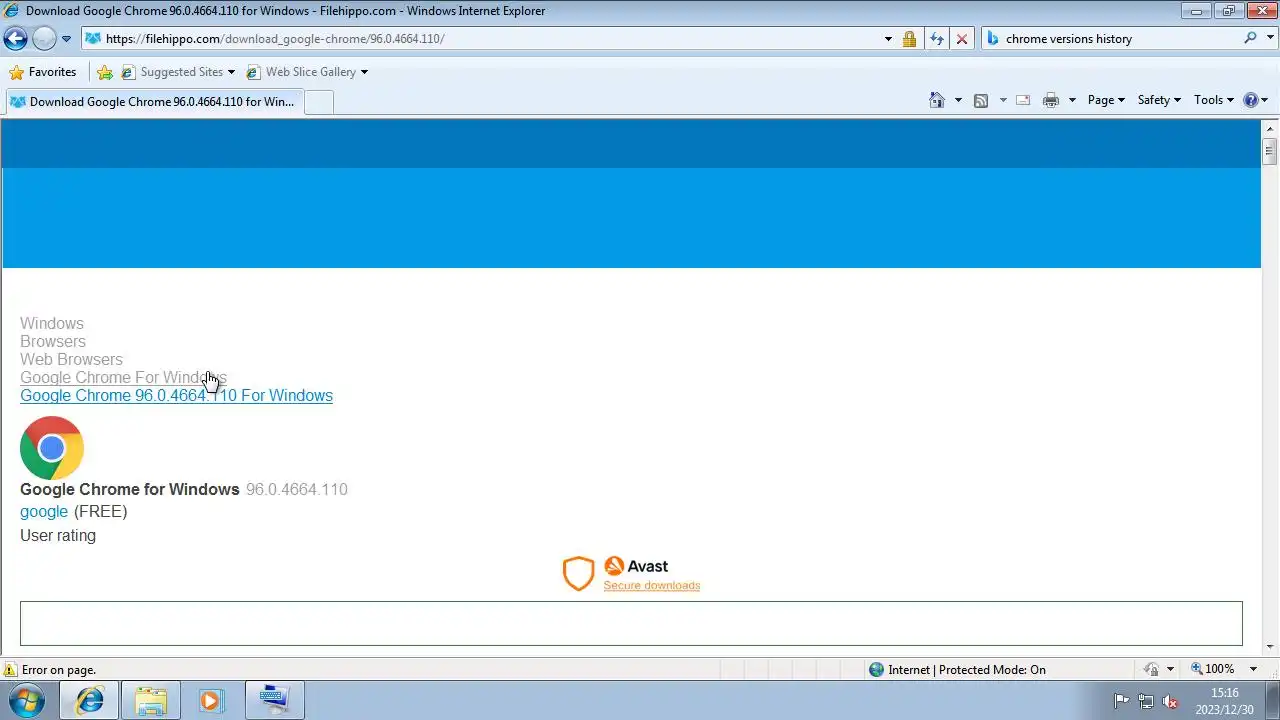Click the Stop loading red X icon
The image size is (1280, 720).
coord(962,39)
